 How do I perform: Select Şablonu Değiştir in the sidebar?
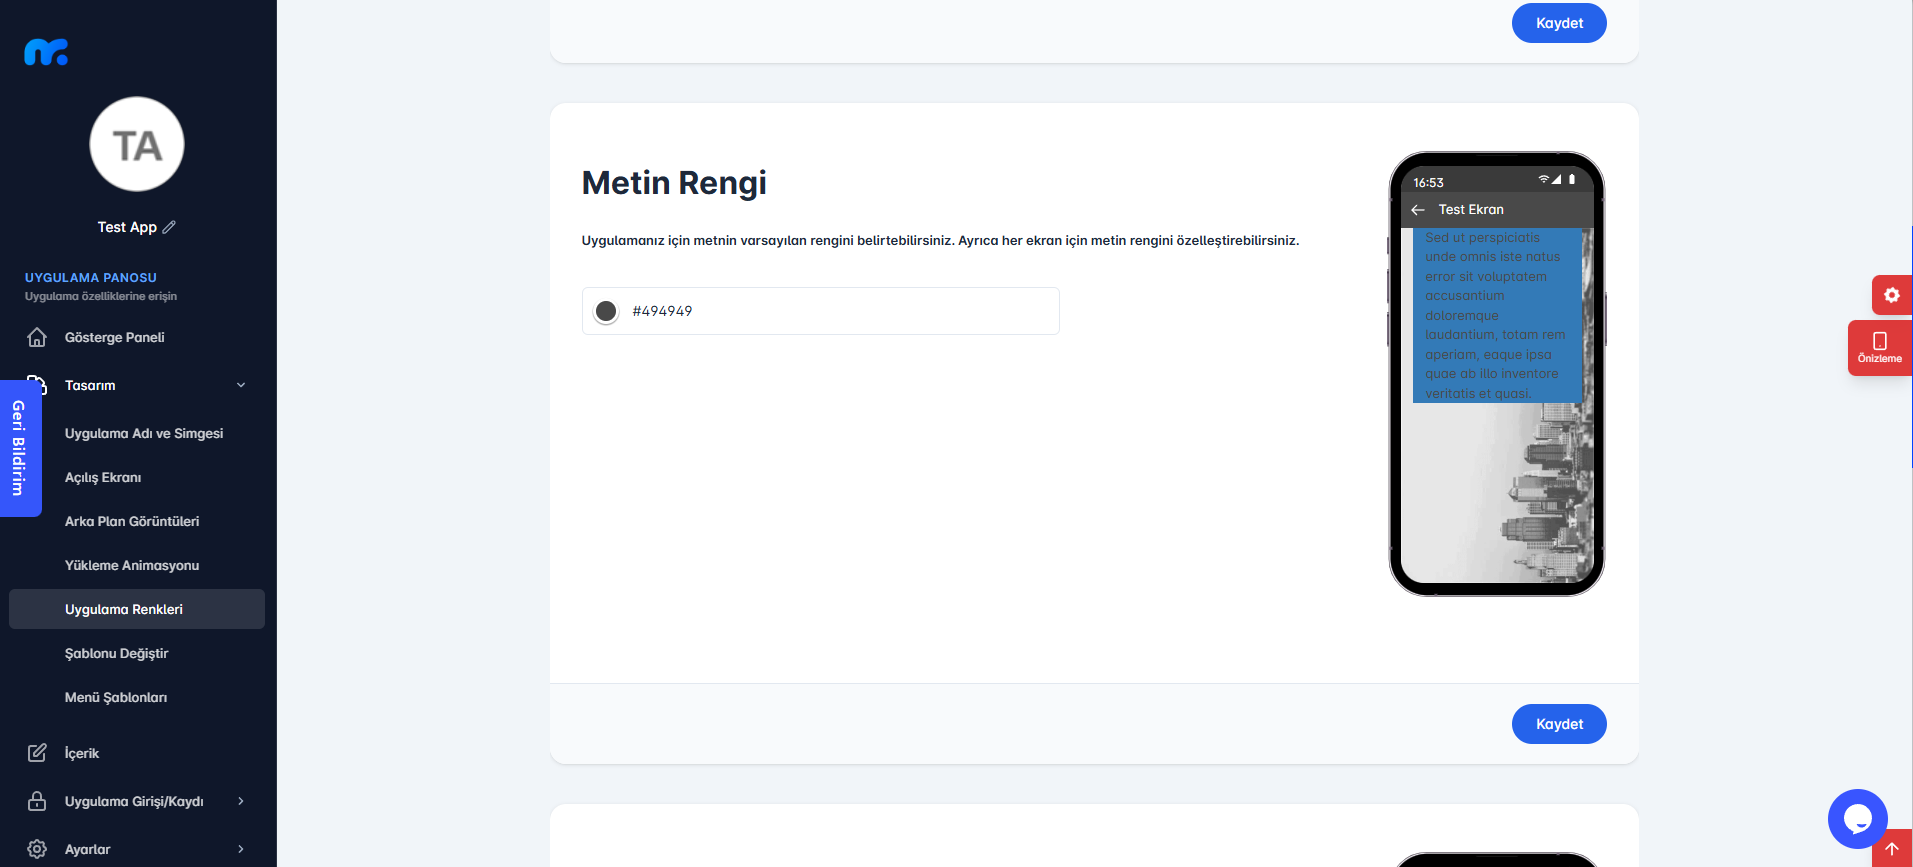click(117, 653)
